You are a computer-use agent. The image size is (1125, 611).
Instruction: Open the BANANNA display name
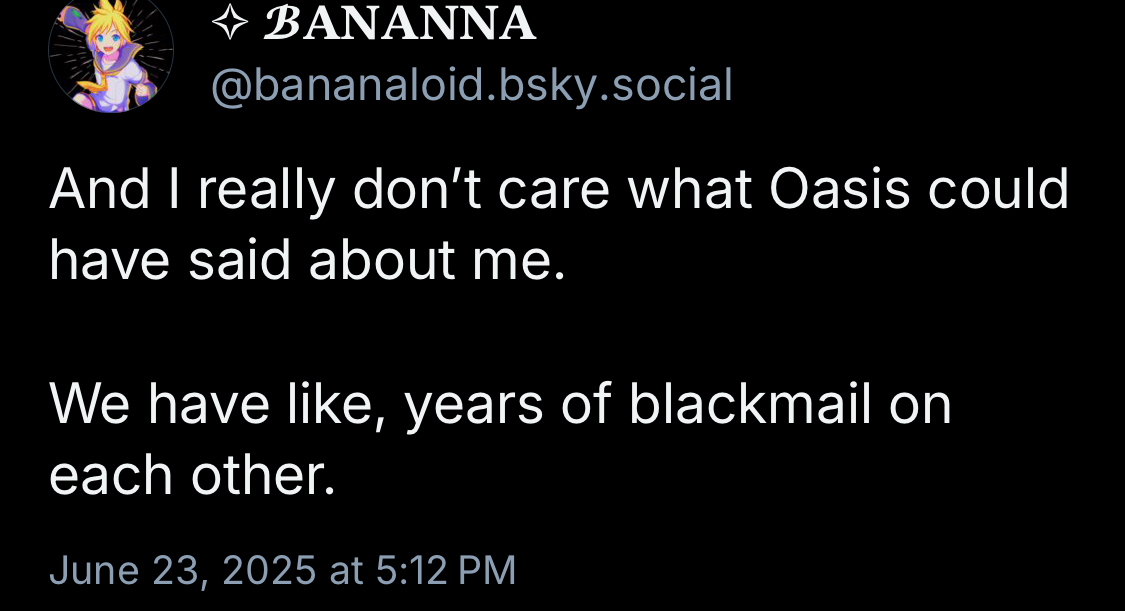point(398,24)
